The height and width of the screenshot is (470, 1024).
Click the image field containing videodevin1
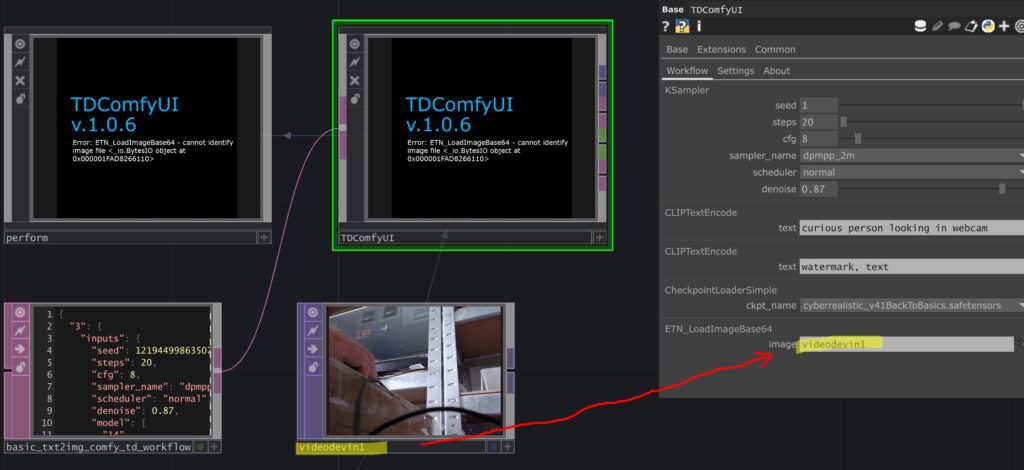[x=906, y=344]
